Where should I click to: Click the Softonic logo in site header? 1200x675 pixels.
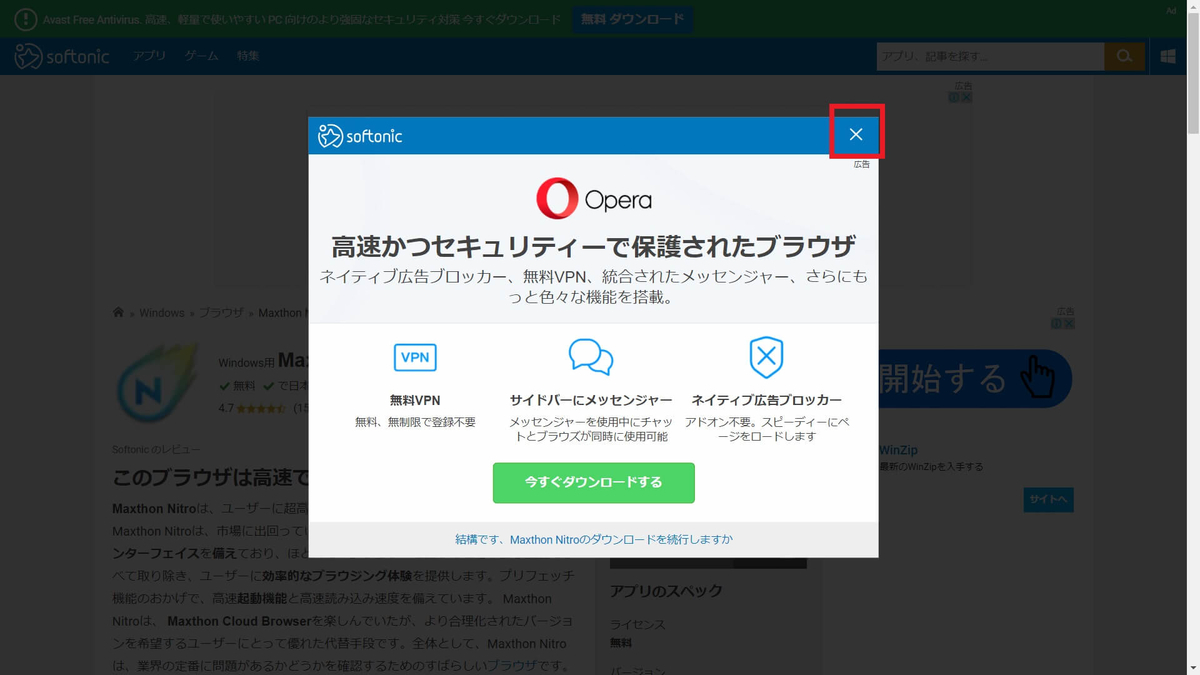[62, 56]
